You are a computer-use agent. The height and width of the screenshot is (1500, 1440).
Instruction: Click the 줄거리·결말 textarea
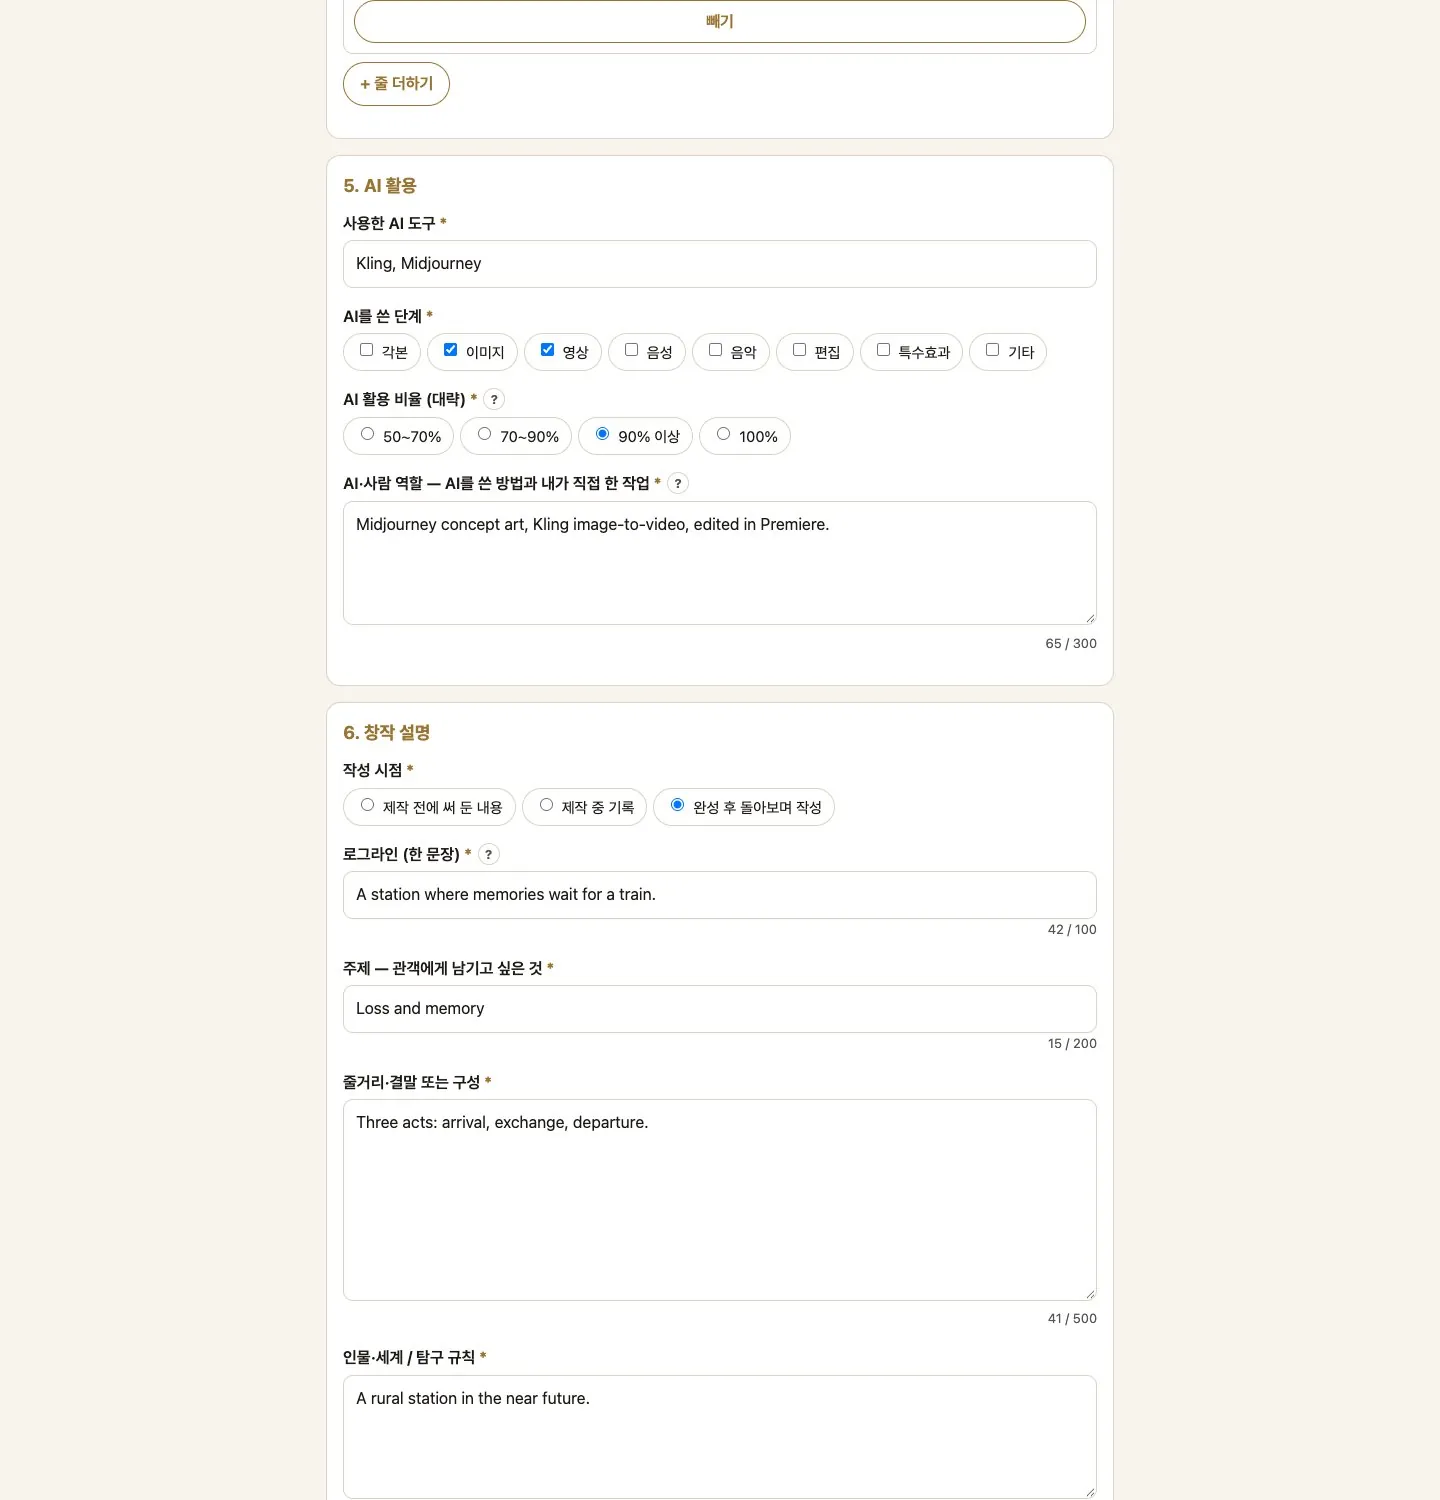point(719,1200)
